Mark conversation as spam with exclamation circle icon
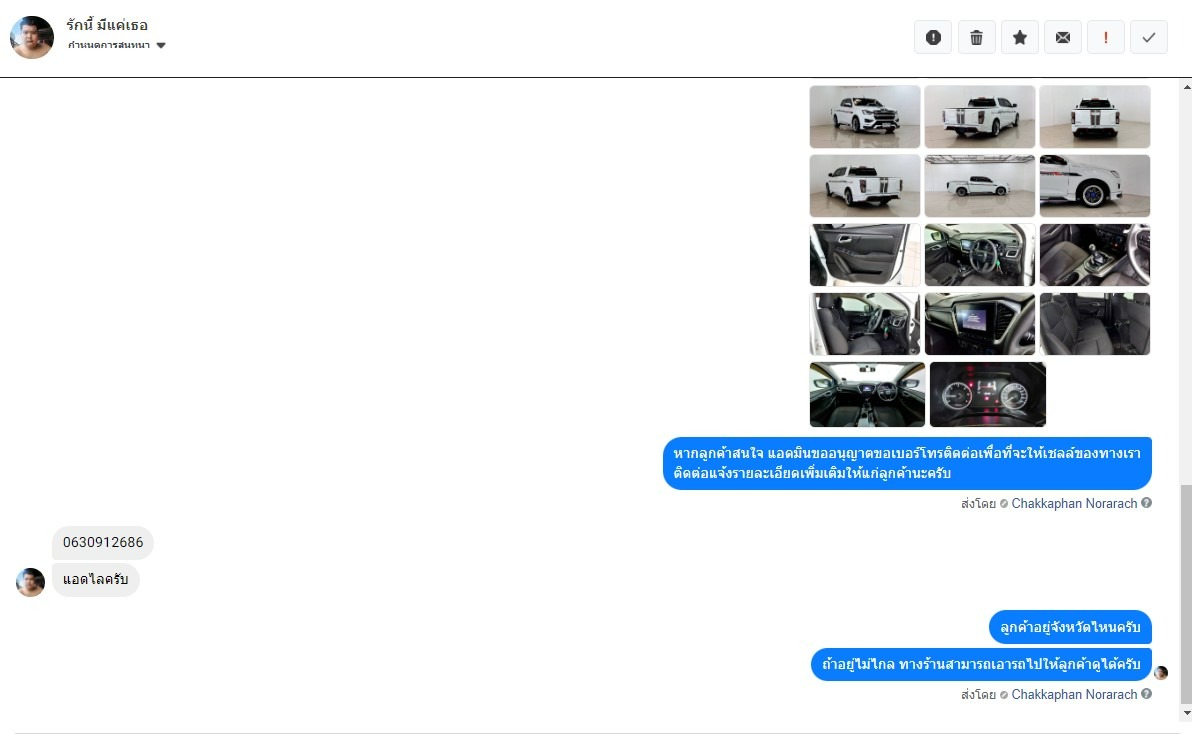This screenshot has width=1192, height=734. 933,37
